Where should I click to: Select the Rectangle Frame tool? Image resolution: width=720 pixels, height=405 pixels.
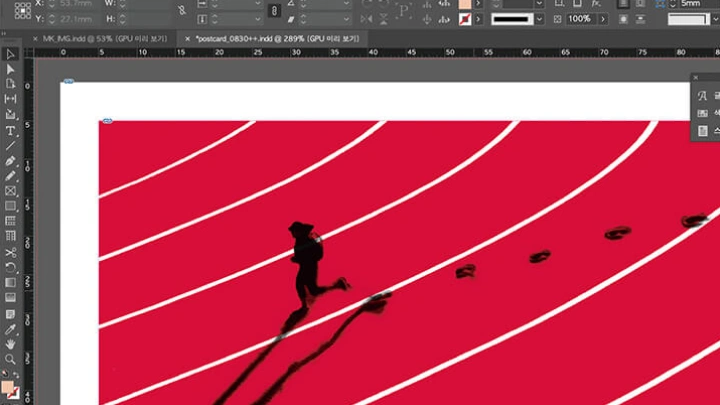[11, 191]
